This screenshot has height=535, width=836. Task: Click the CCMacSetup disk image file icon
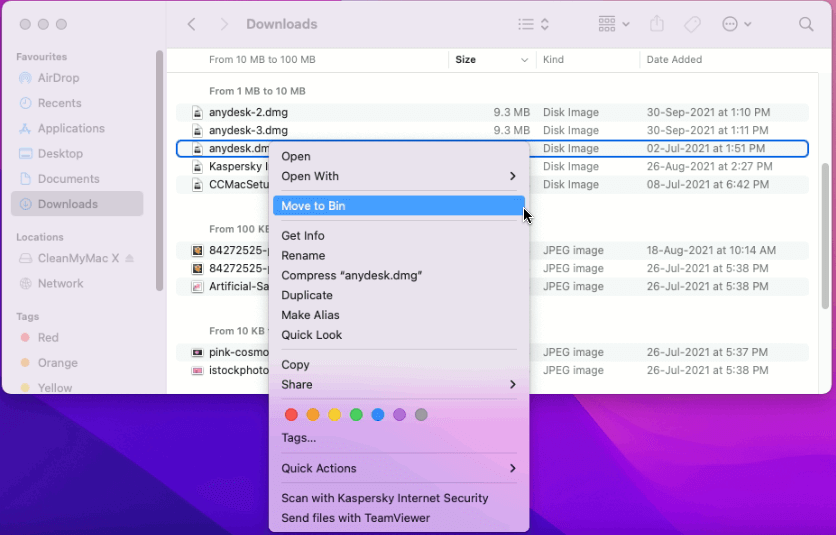[x=197, y=185]
